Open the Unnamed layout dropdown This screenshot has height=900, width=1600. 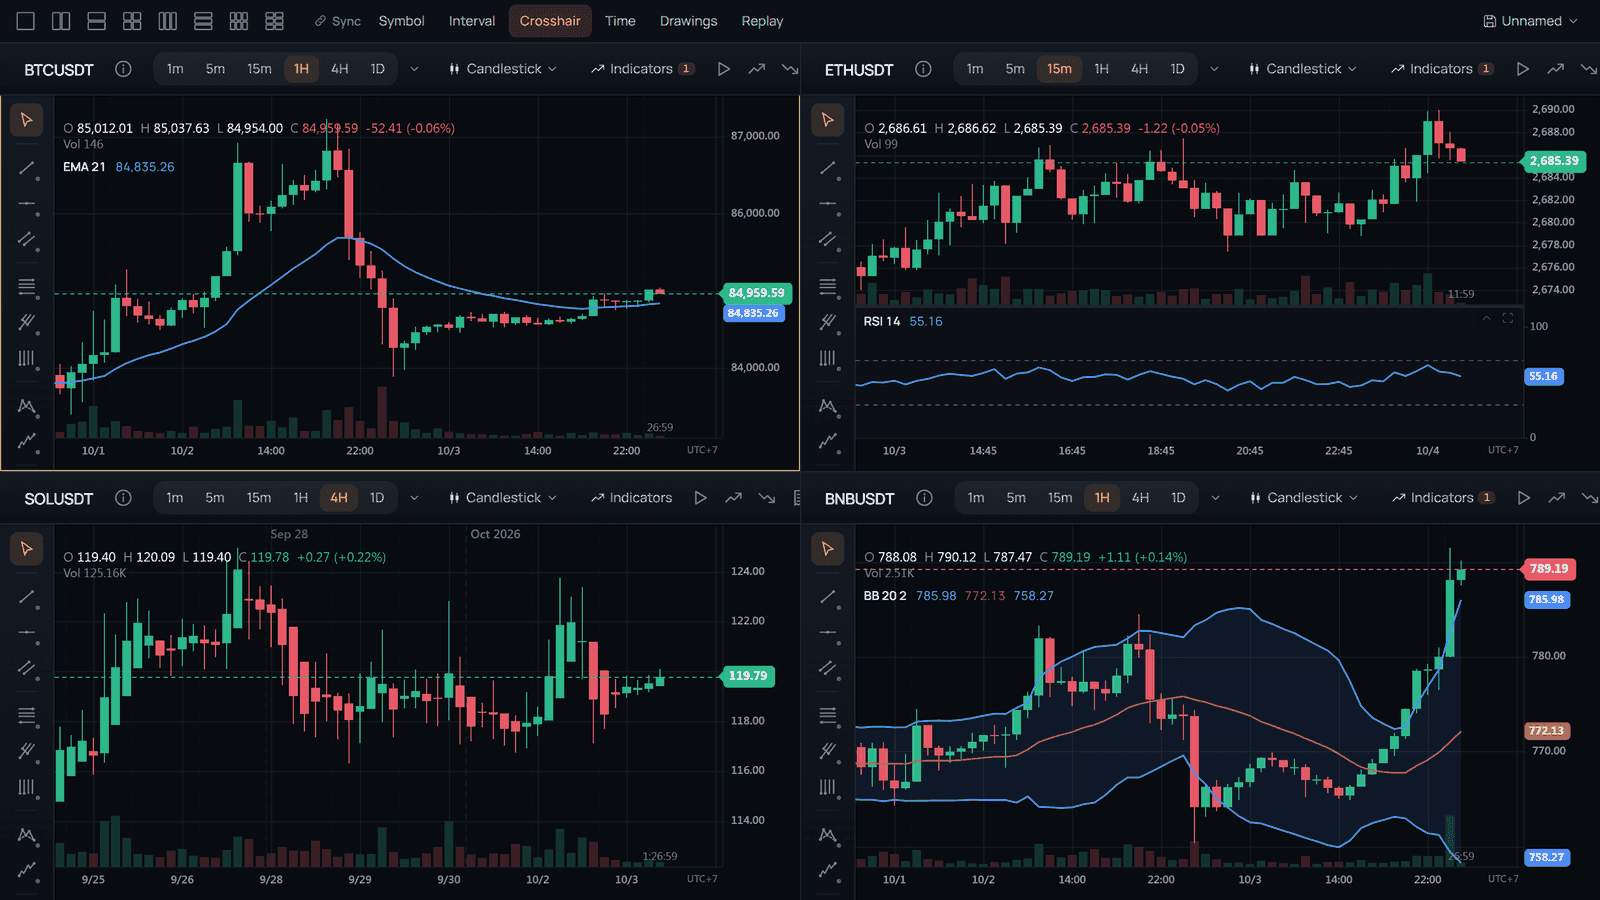1530,21
